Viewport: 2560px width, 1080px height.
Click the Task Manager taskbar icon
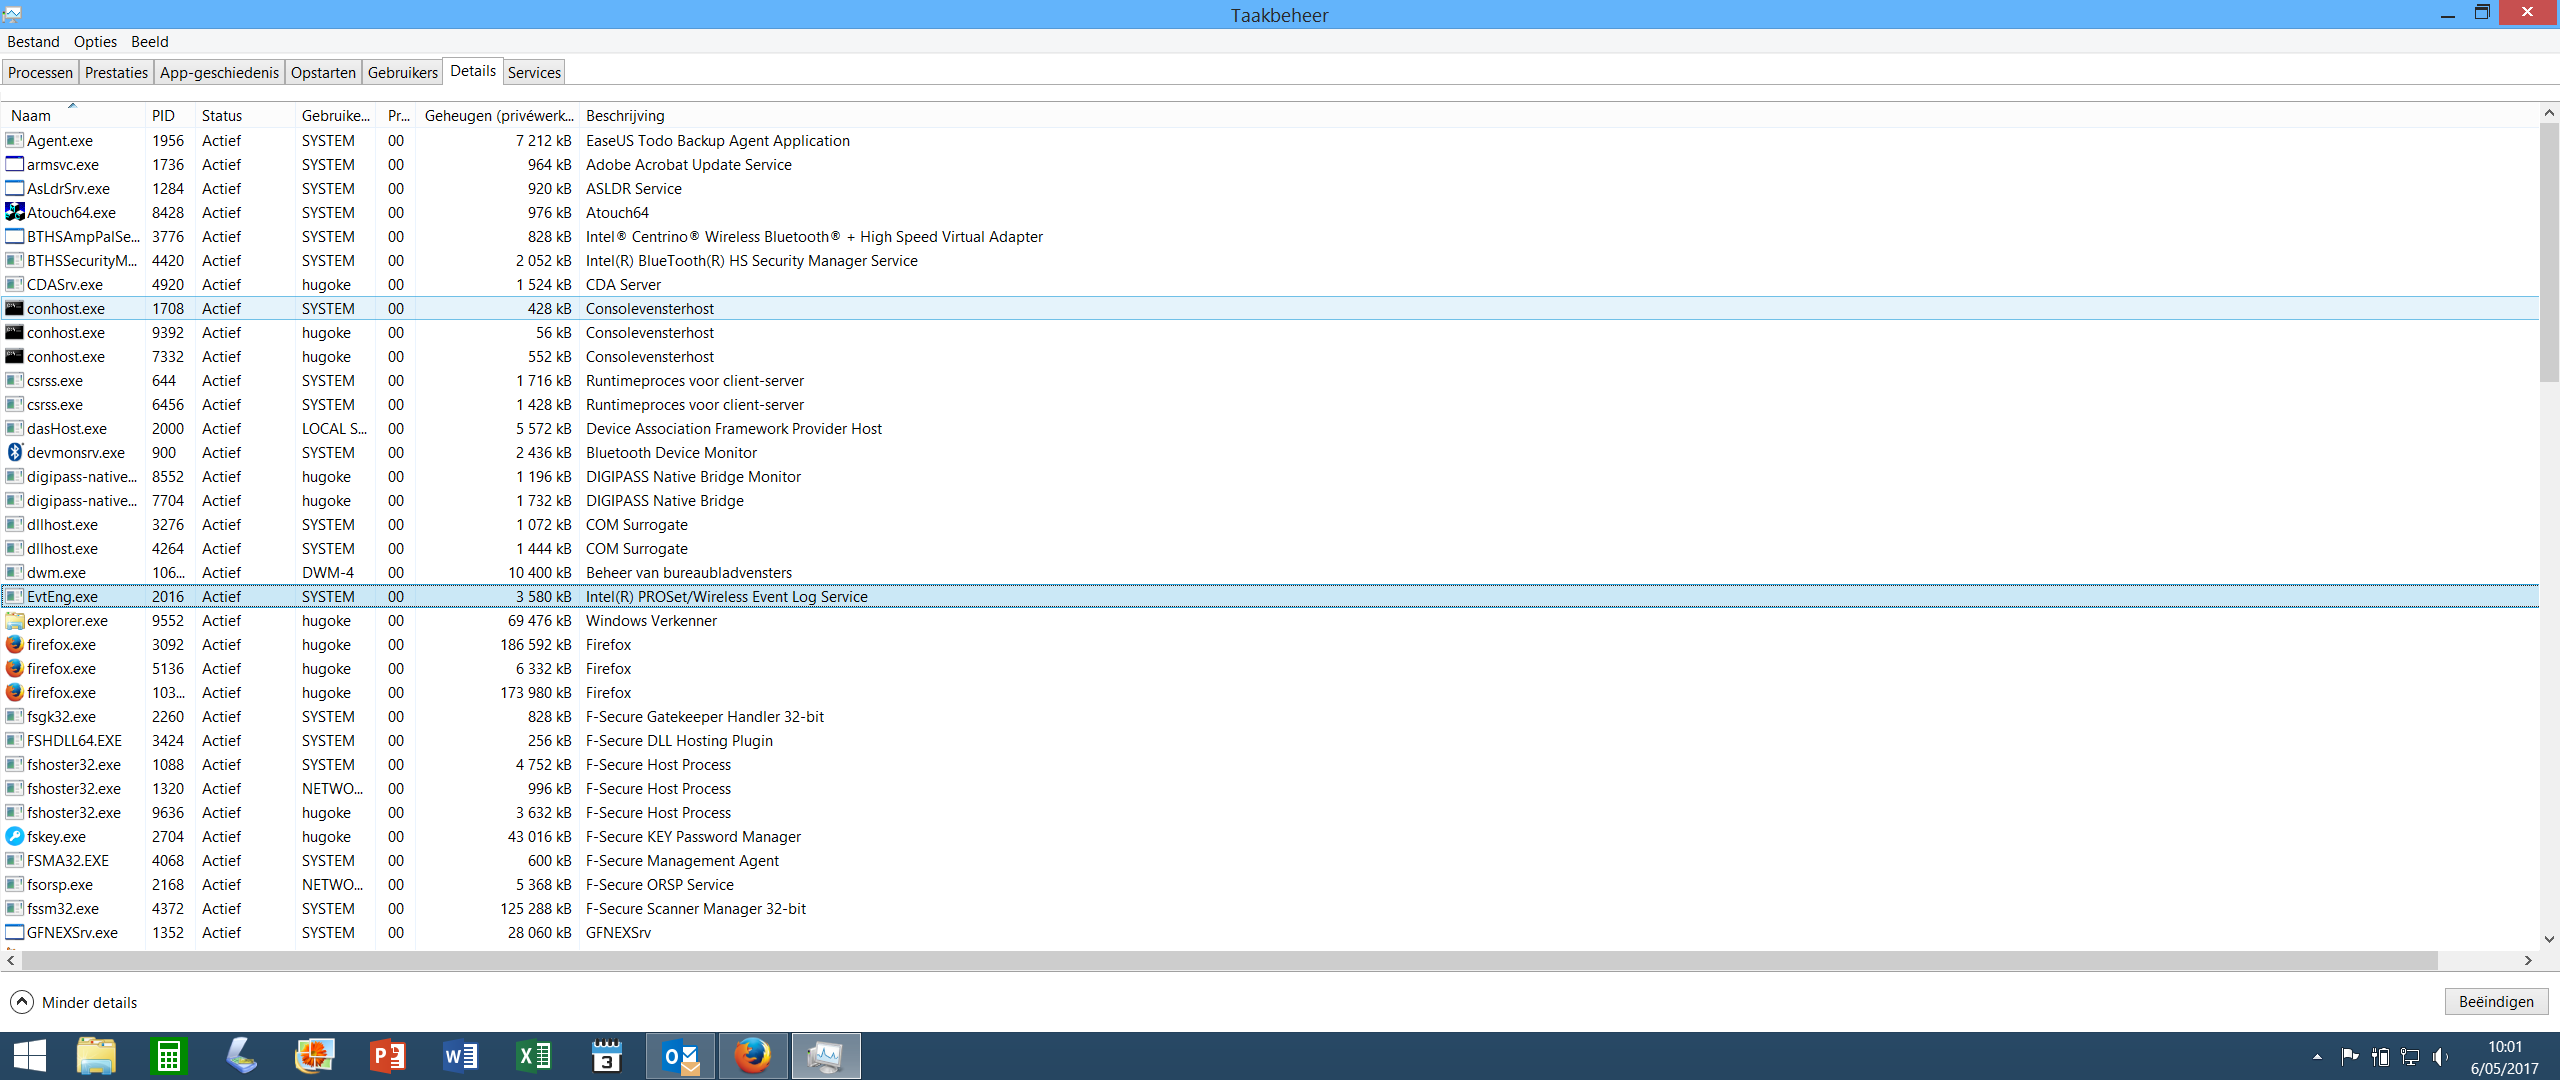tap(826, 1056)
